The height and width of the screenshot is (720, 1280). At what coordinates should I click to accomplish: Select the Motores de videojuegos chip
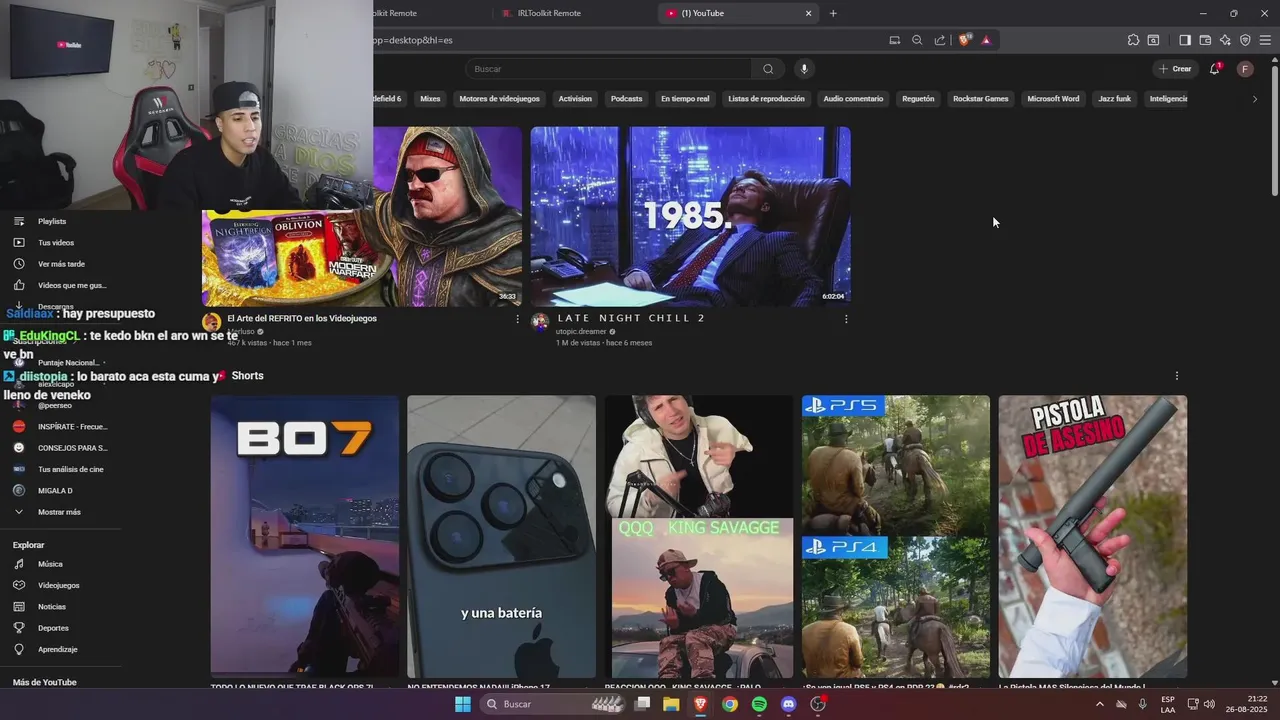click(x=499, y=99)
